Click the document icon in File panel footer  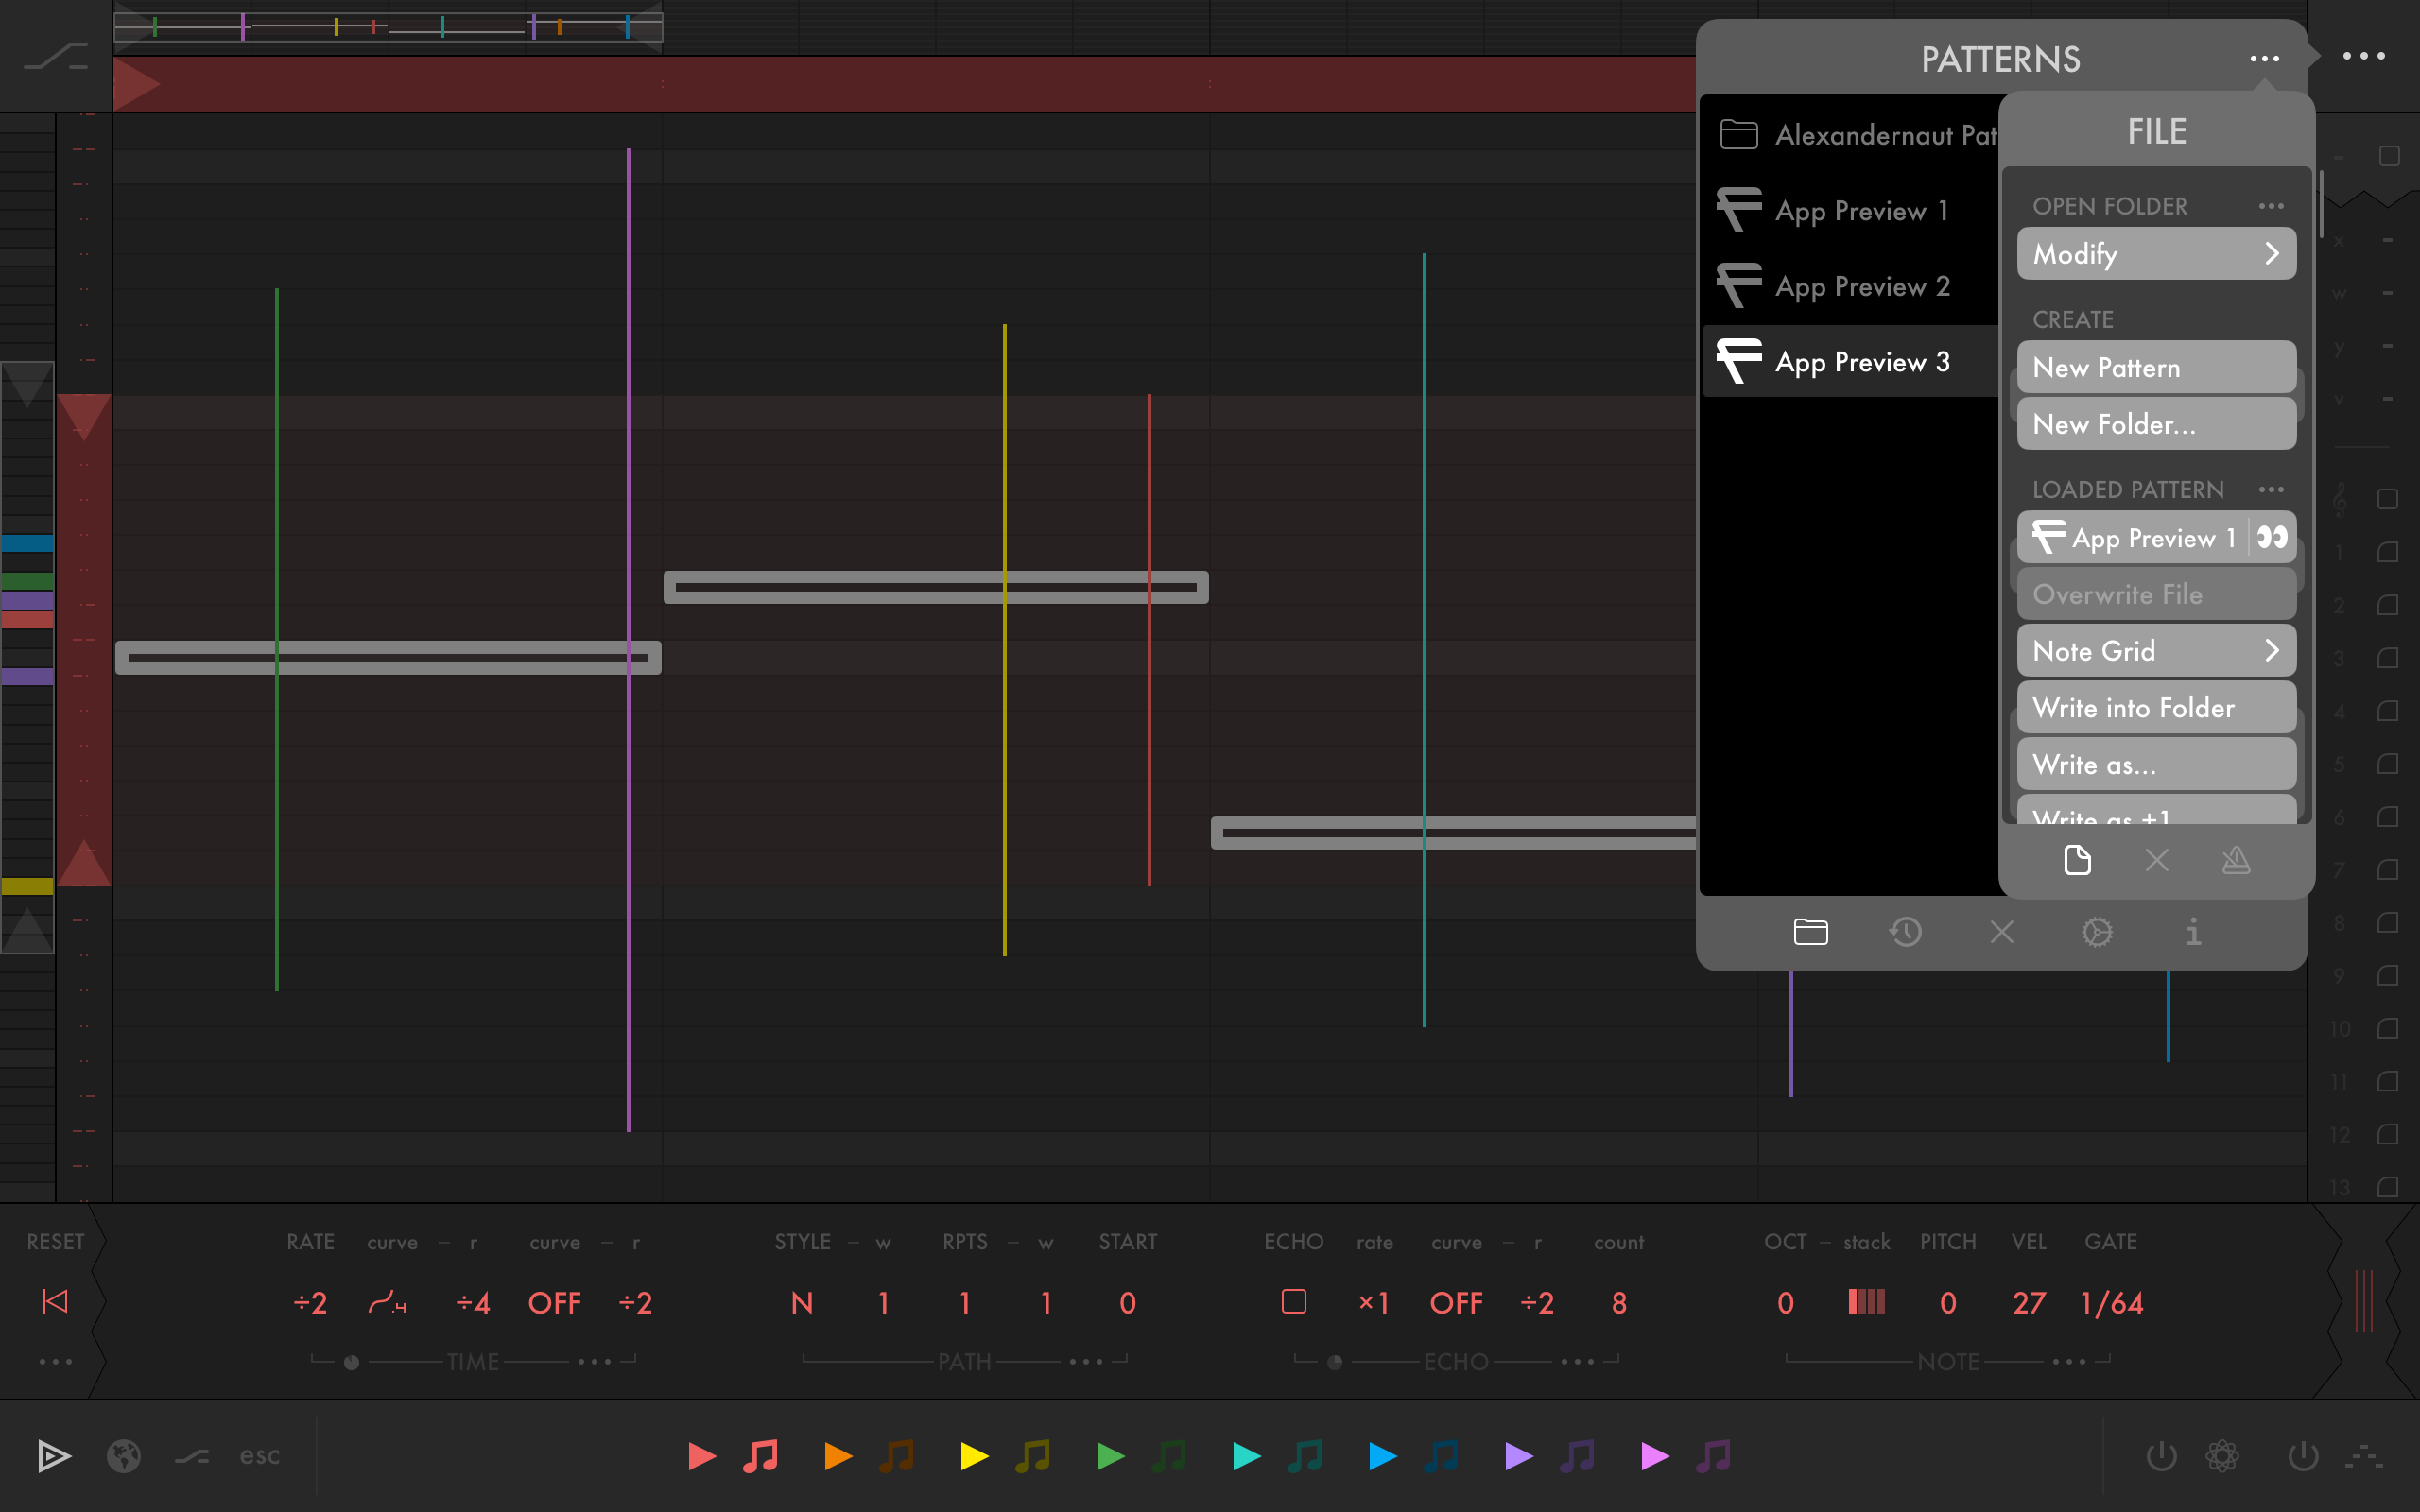[2077, 860]
